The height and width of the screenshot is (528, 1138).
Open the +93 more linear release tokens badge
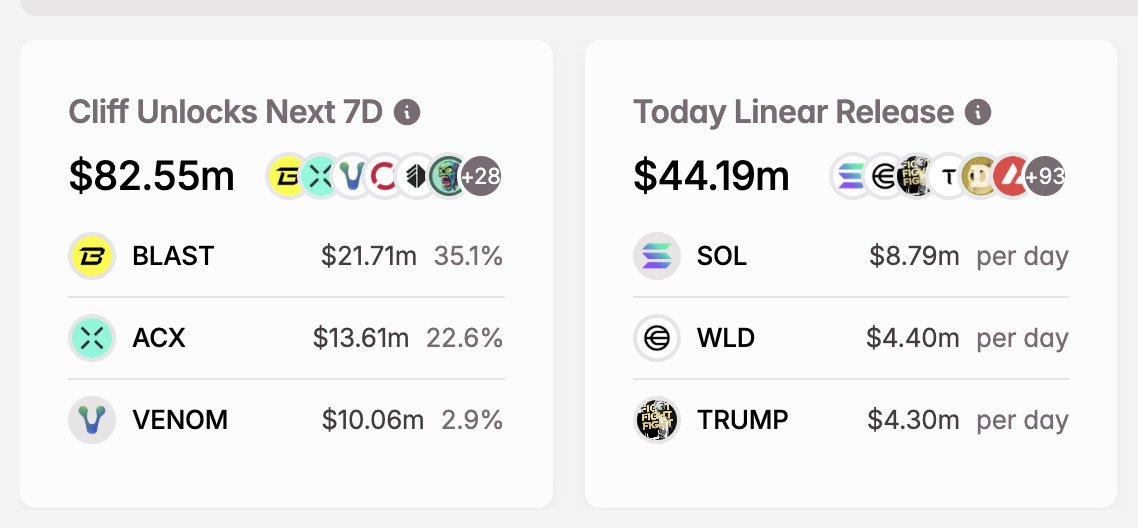click(1045, 176)
